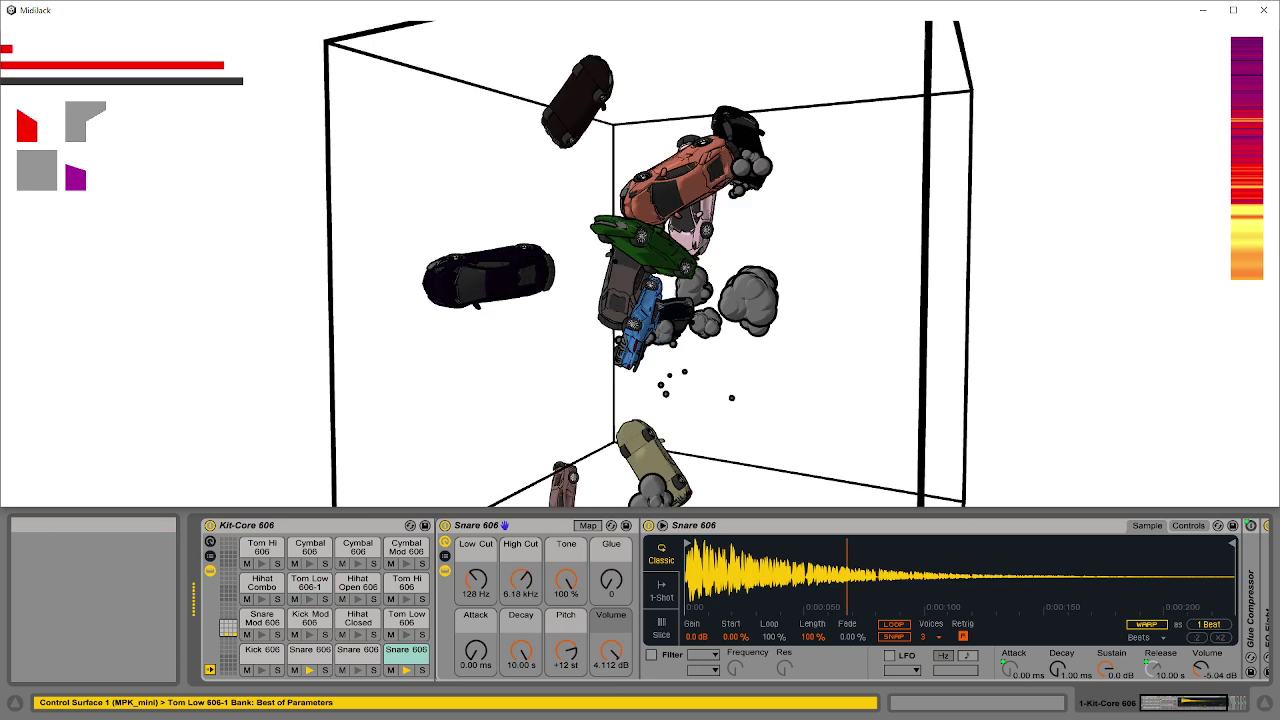Image resolution: width=1280 pixels, height=720 pixels.
Task: Preview the sample with the play icon
Action: [x=662, y=525]
